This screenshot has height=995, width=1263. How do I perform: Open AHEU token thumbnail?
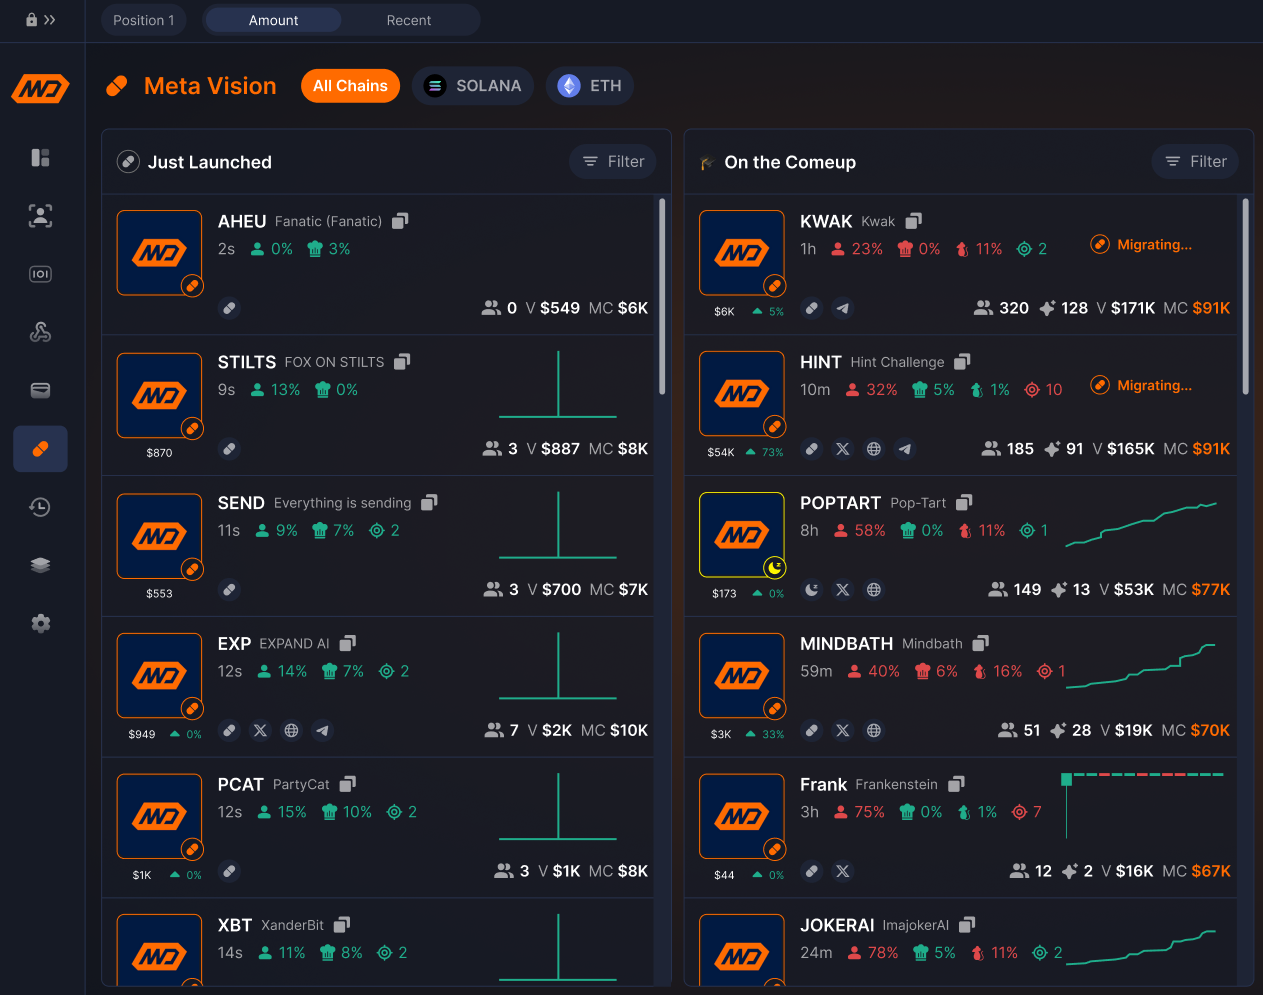pos(159,253)
